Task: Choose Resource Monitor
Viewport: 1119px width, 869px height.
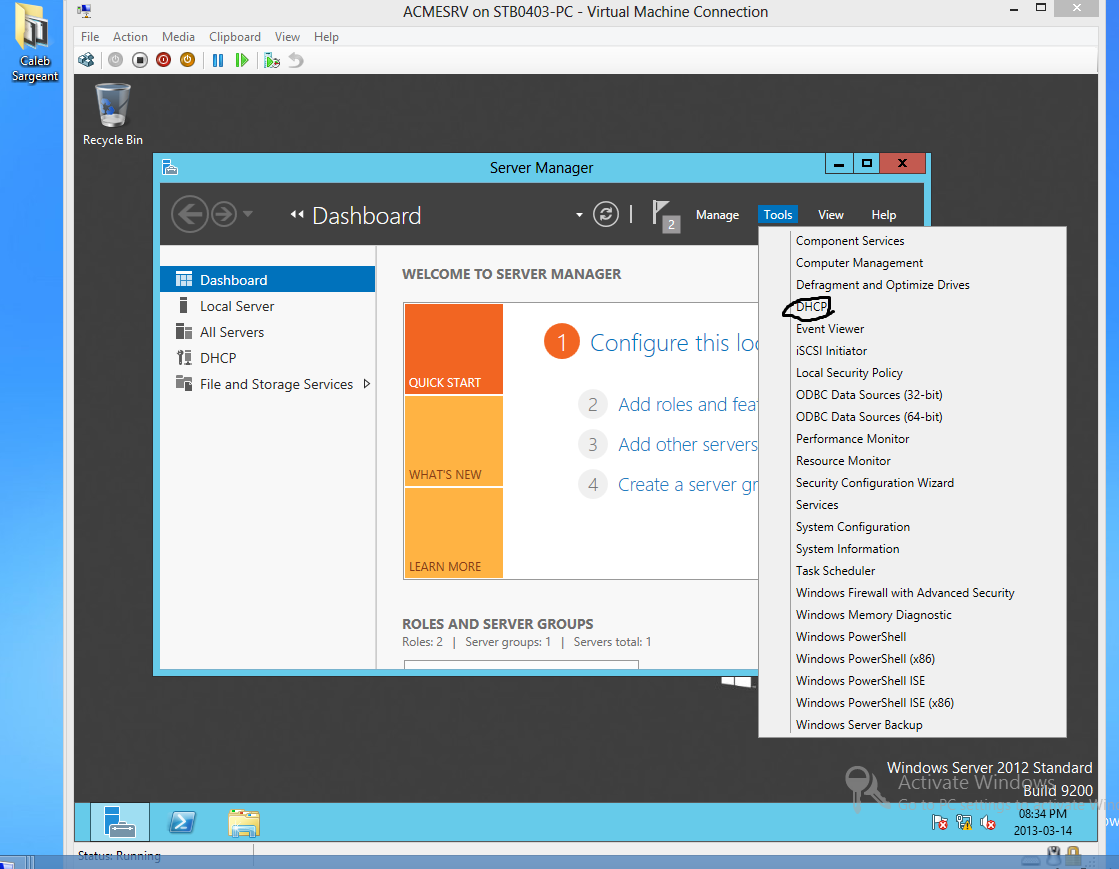Action: pos(844,461)
